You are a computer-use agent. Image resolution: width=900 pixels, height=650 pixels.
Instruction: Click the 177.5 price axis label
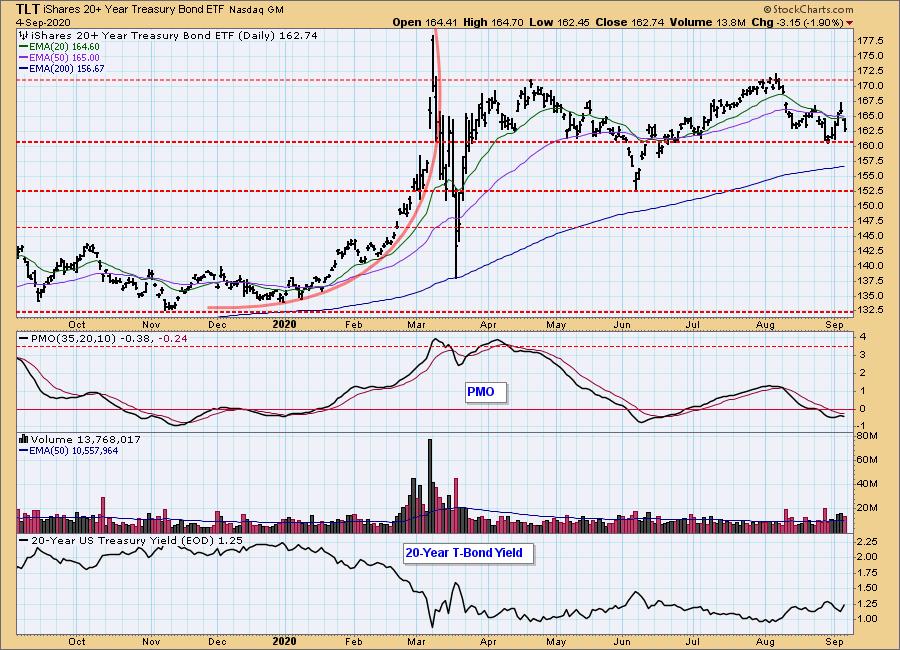tap(869, 41)
